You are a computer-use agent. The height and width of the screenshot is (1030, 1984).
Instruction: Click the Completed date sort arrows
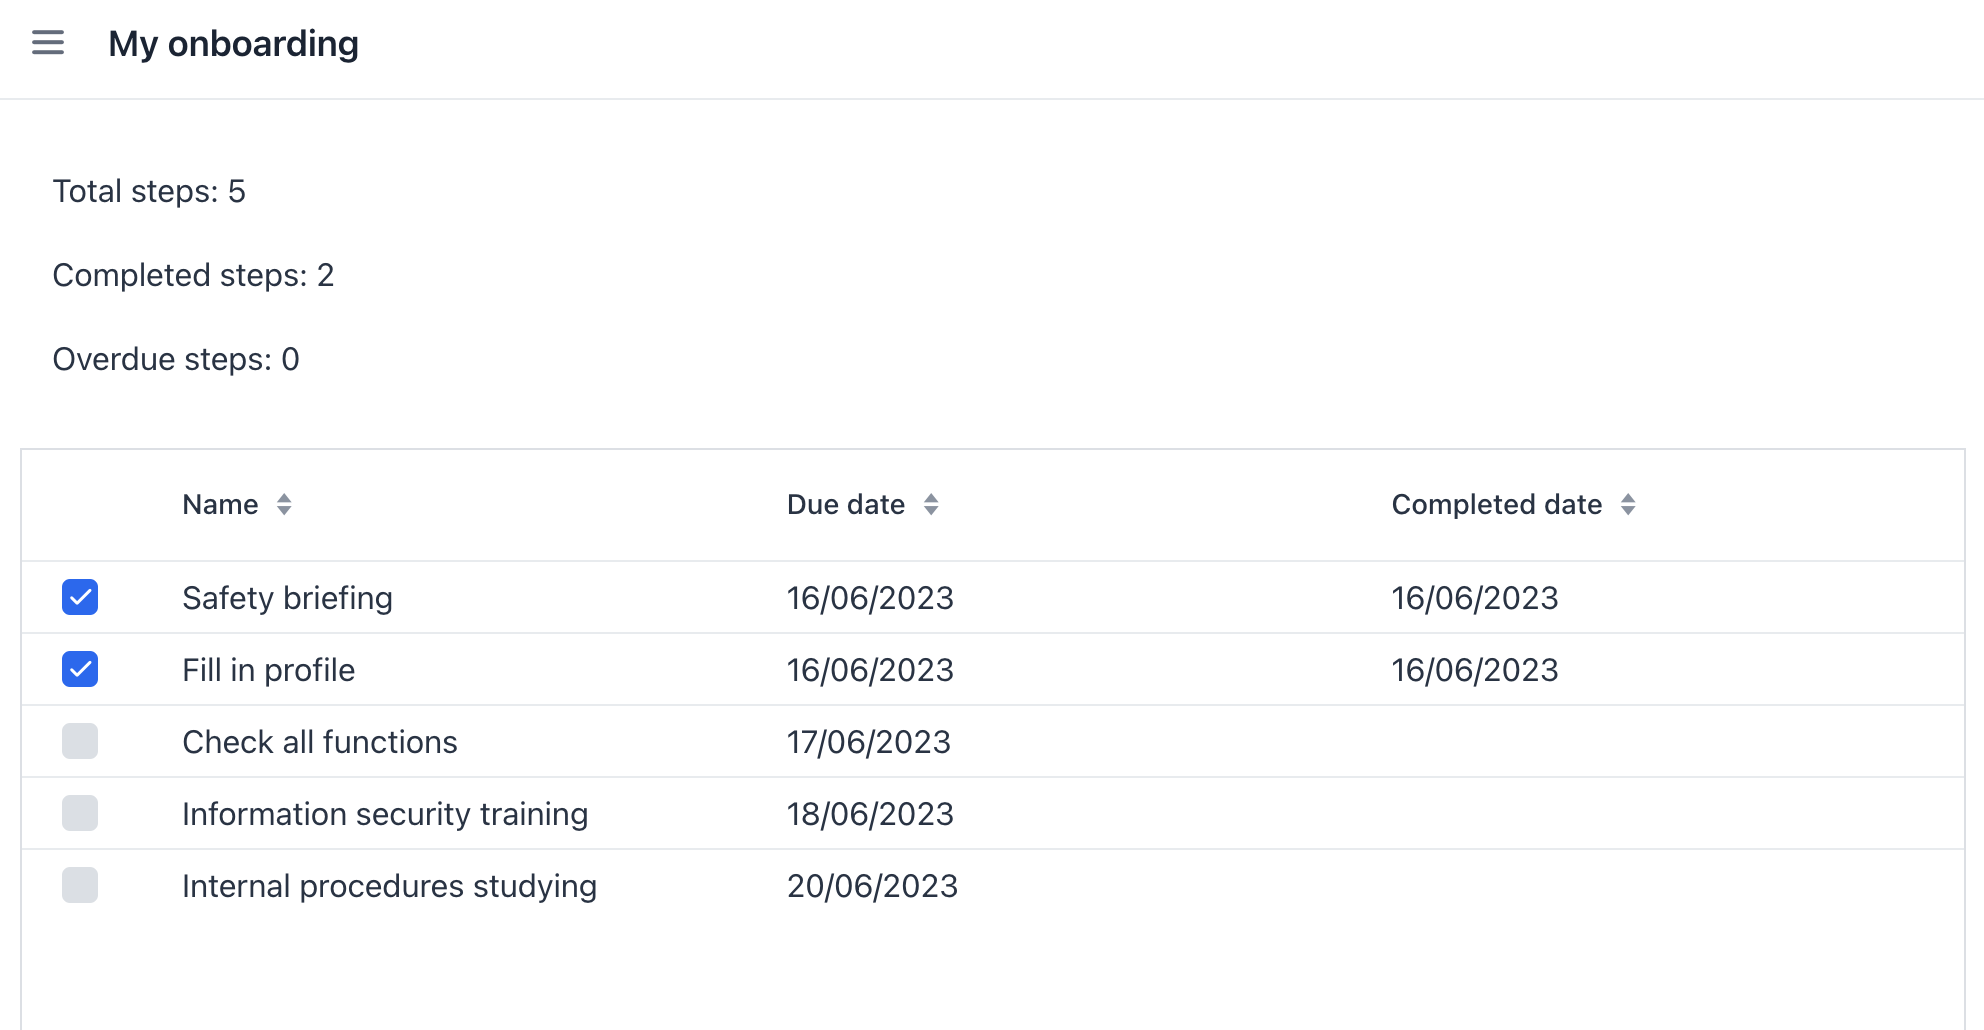[x=1628, y=504]
